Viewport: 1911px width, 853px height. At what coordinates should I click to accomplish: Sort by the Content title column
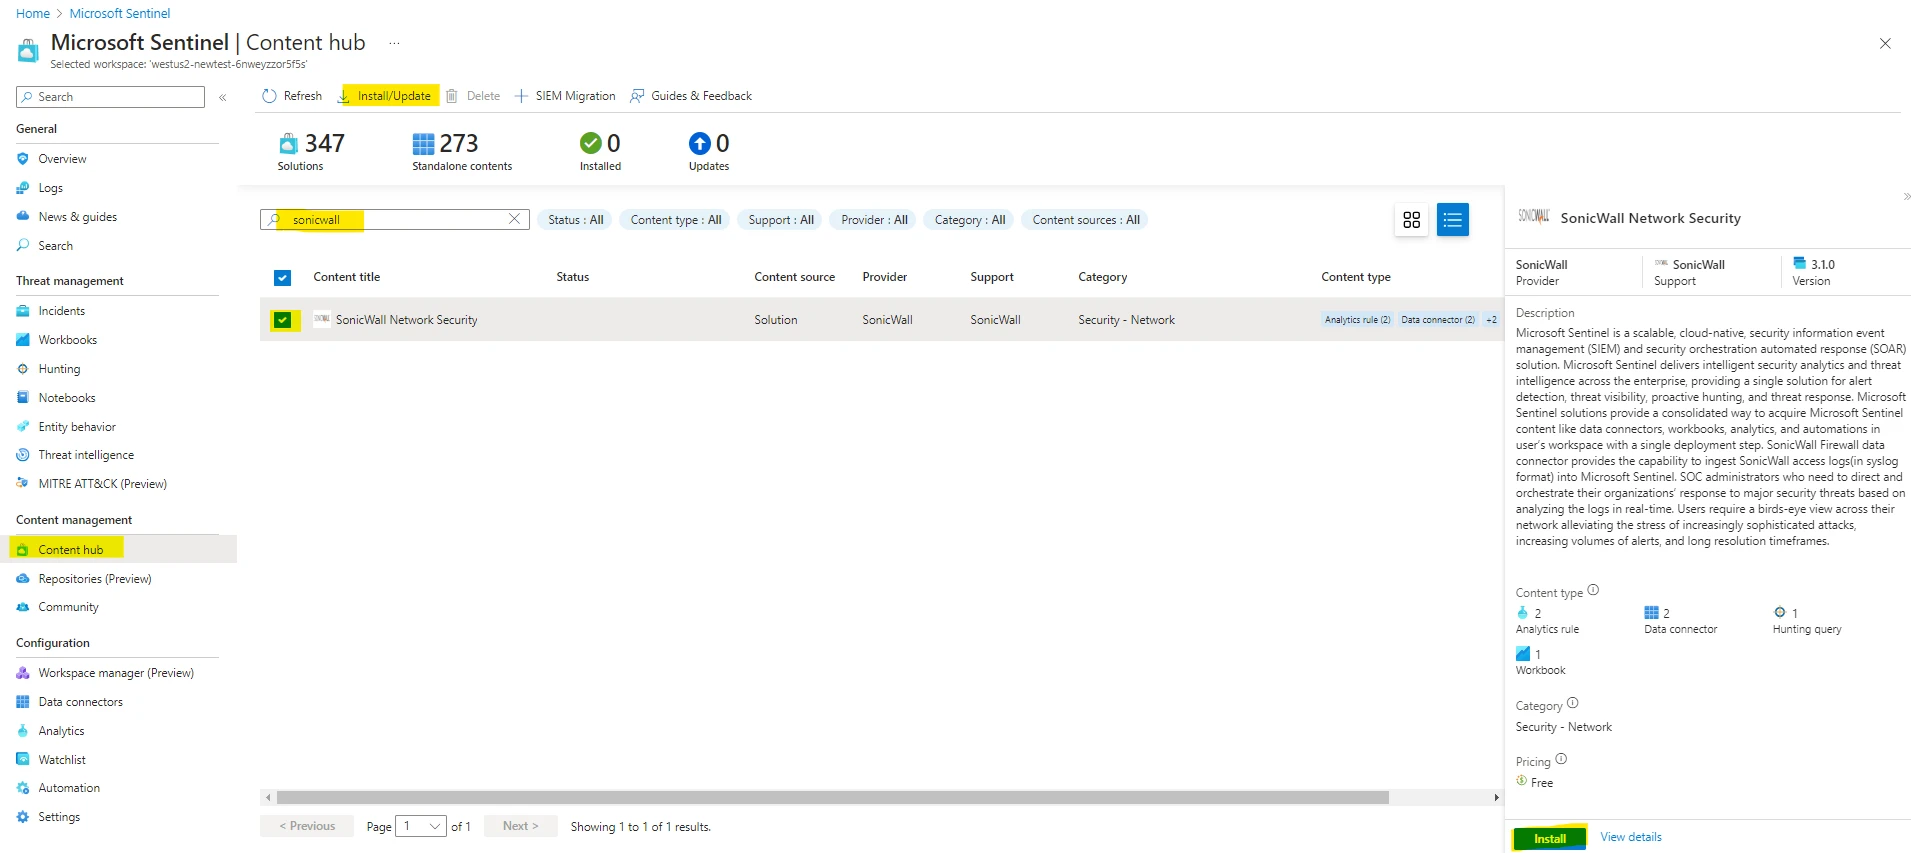pos(347,277)
